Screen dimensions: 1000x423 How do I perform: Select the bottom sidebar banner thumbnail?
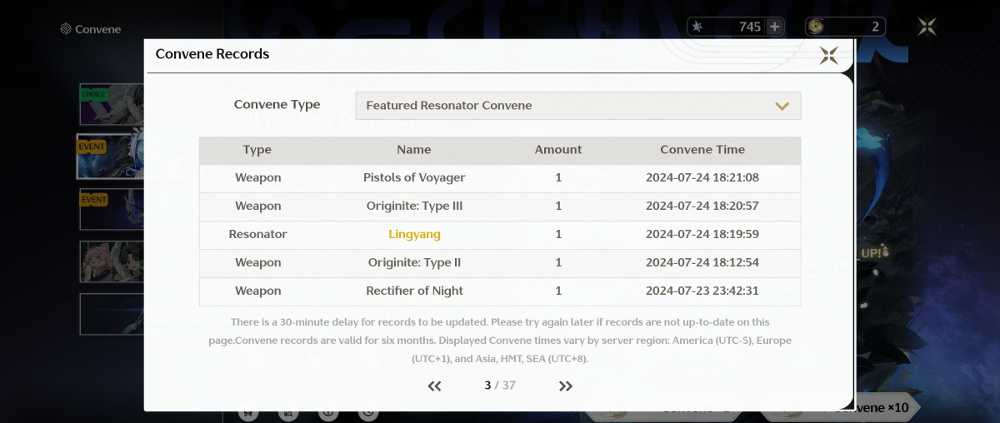[112, 314]
